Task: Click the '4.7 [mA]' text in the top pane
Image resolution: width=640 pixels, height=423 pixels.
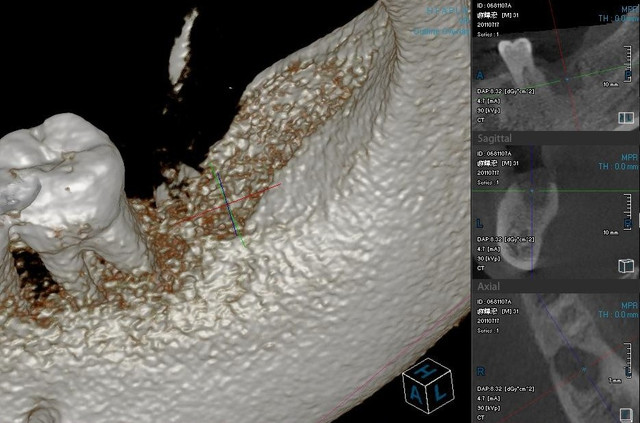Action: point(489,101)
